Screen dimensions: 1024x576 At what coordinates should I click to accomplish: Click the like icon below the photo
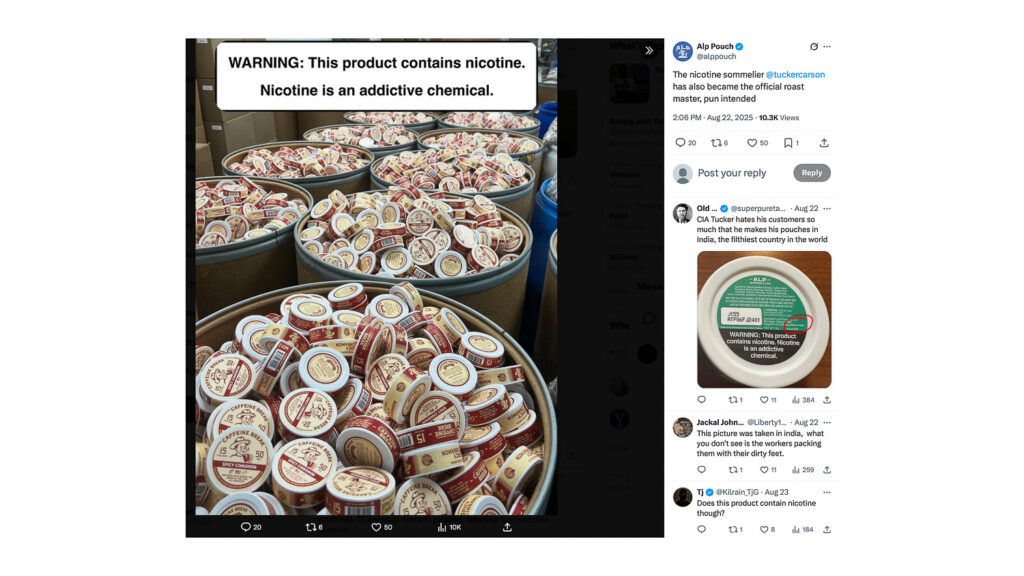pyautogui.click(x=381, y=527)
